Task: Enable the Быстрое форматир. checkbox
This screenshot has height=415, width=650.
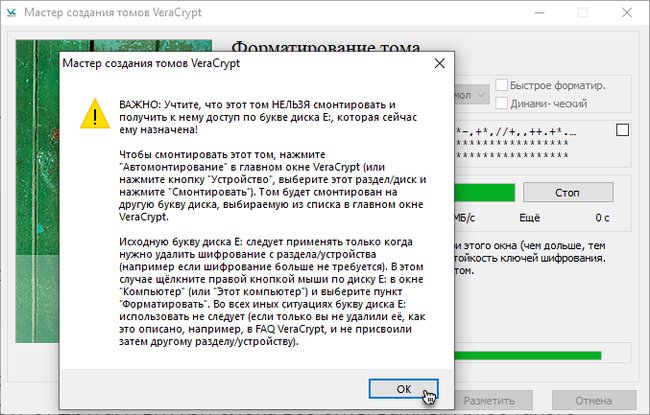Action: 502,85
